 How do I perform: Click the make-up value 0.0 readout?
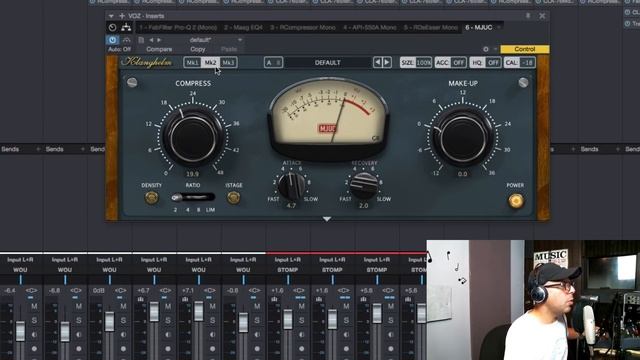(x=462, y=174)
